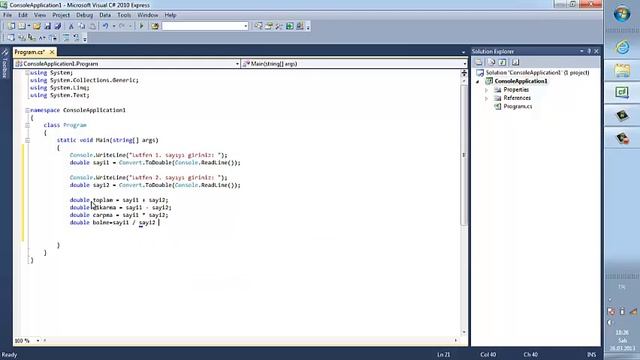Click the Find in Files icon
Viewport: 640px width, 360px height.
[155, 26]
